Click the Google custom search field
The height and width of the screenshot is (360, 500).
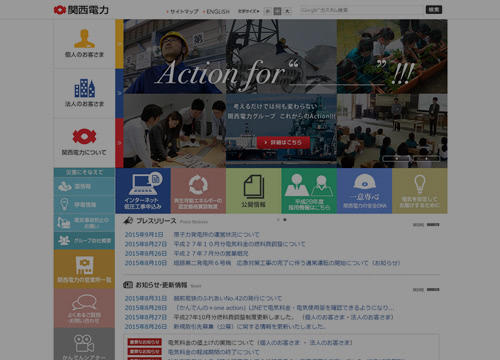pyautogui.click(x=361, y=10)
